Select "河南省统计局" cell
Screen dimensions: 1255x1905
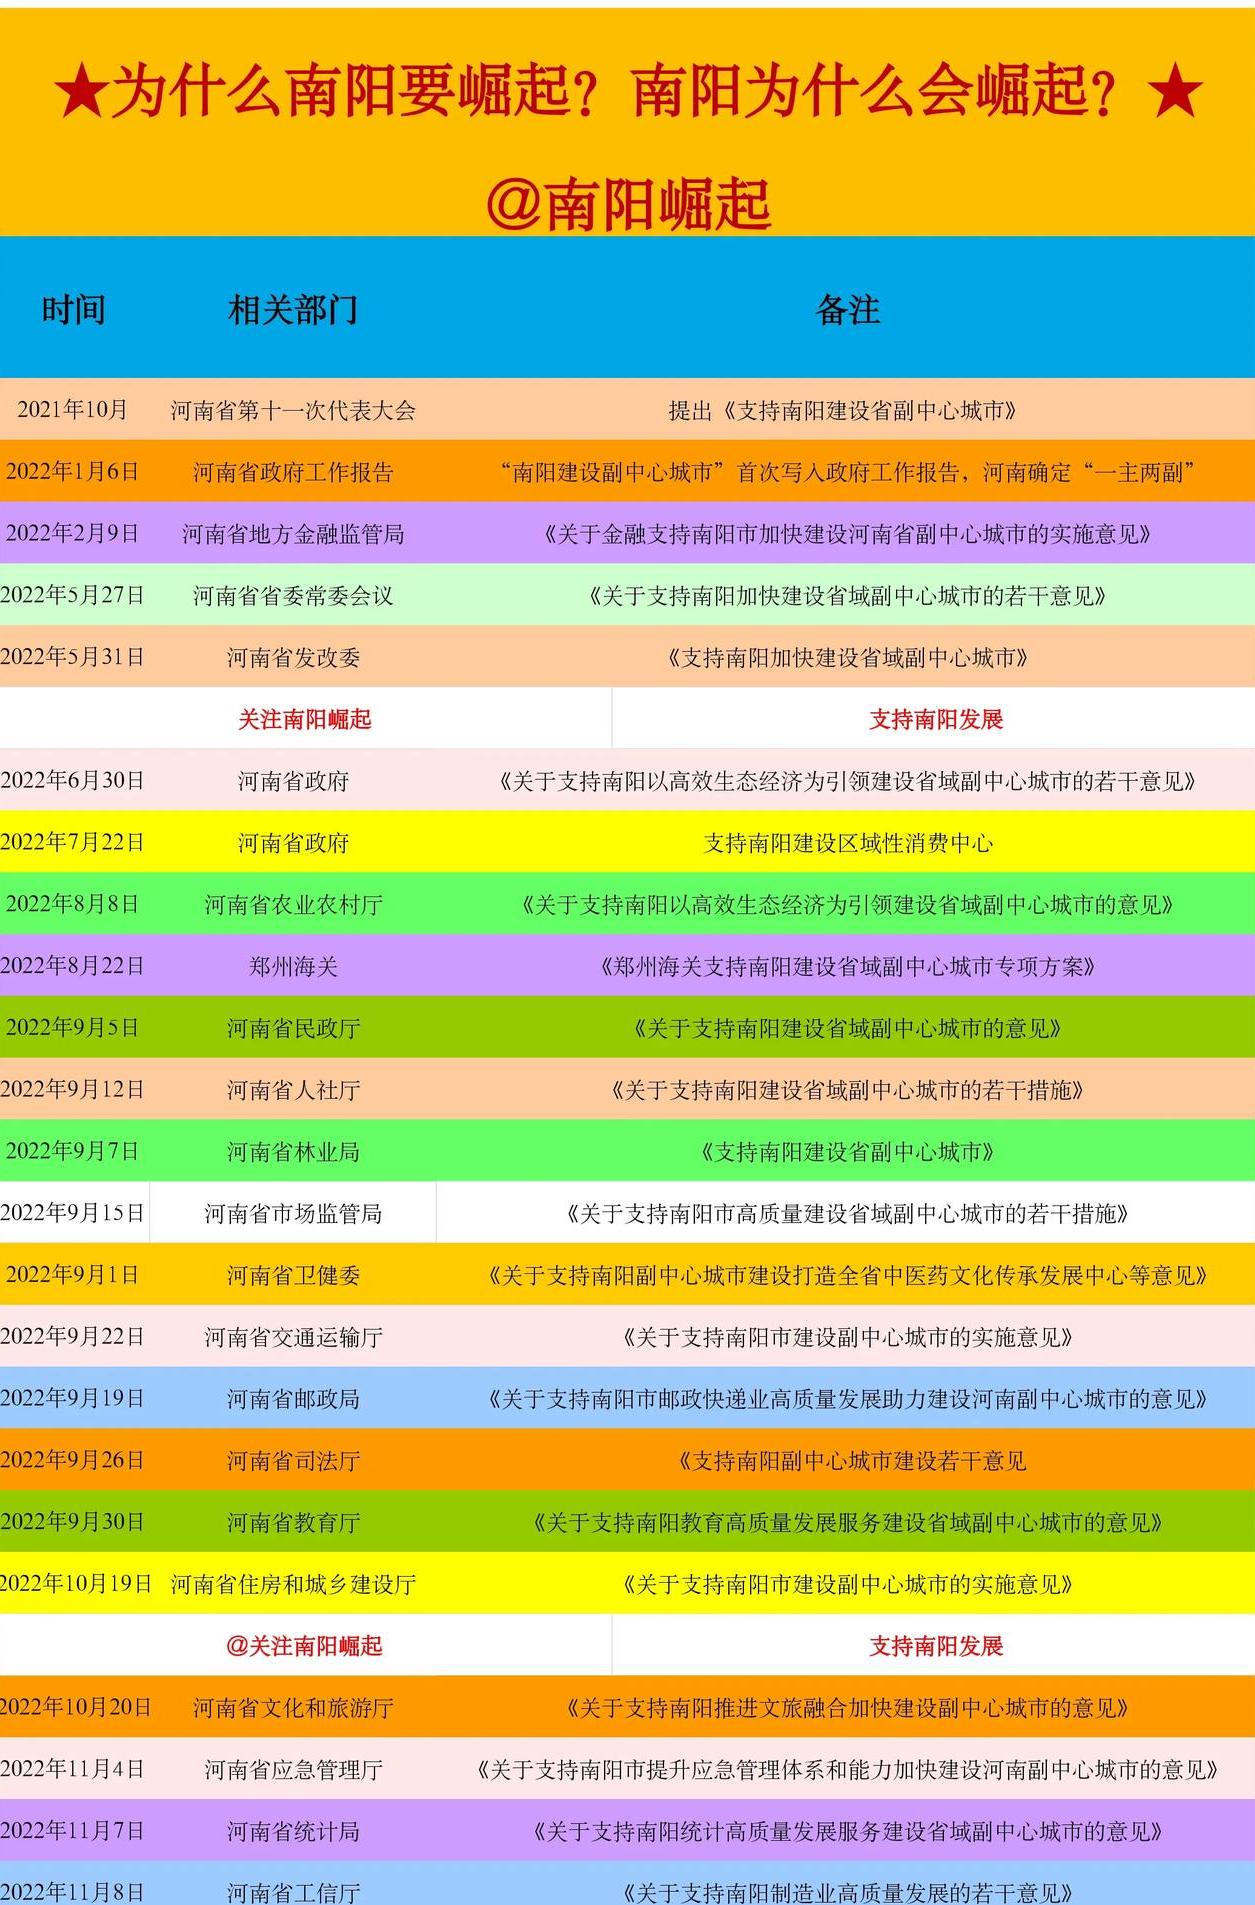point(293,1833)
